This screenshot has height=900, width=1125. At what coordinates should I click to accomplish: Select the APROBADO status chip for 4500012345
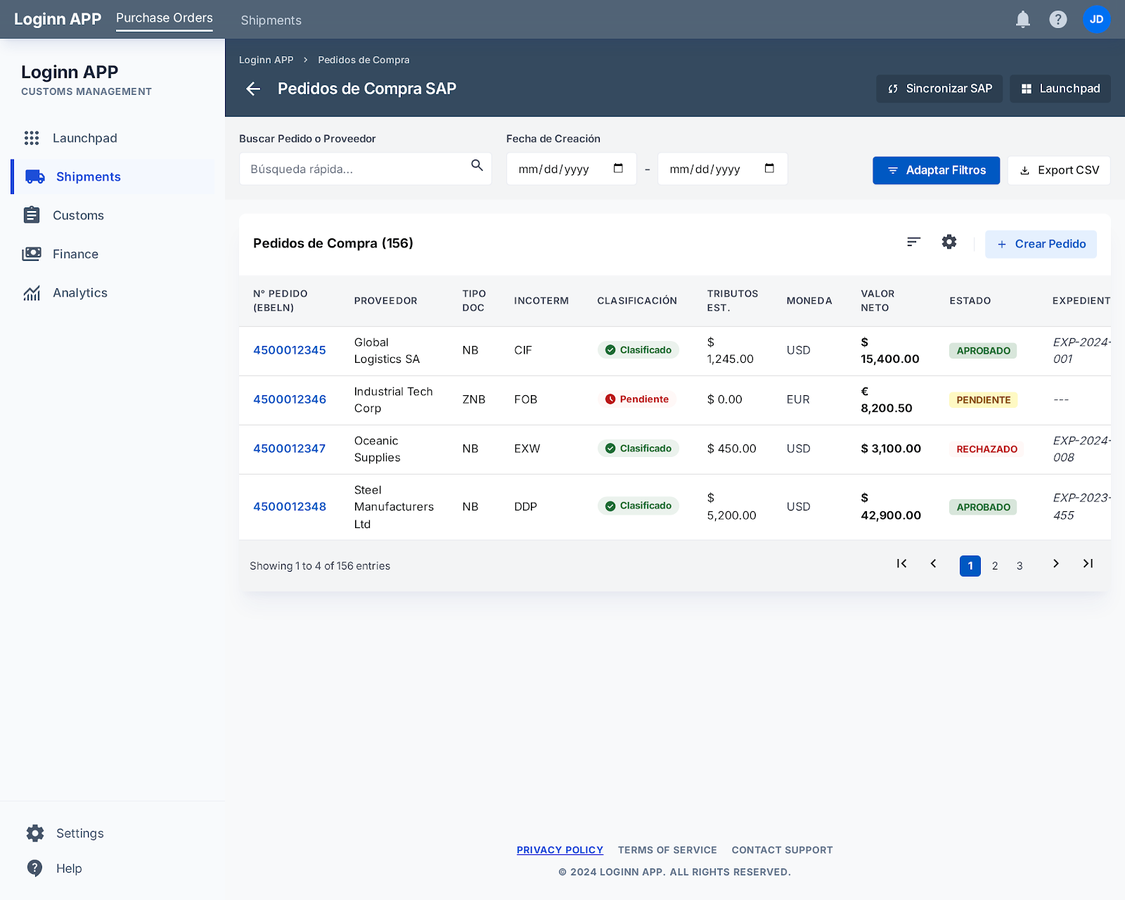click(x=983, y=351)
